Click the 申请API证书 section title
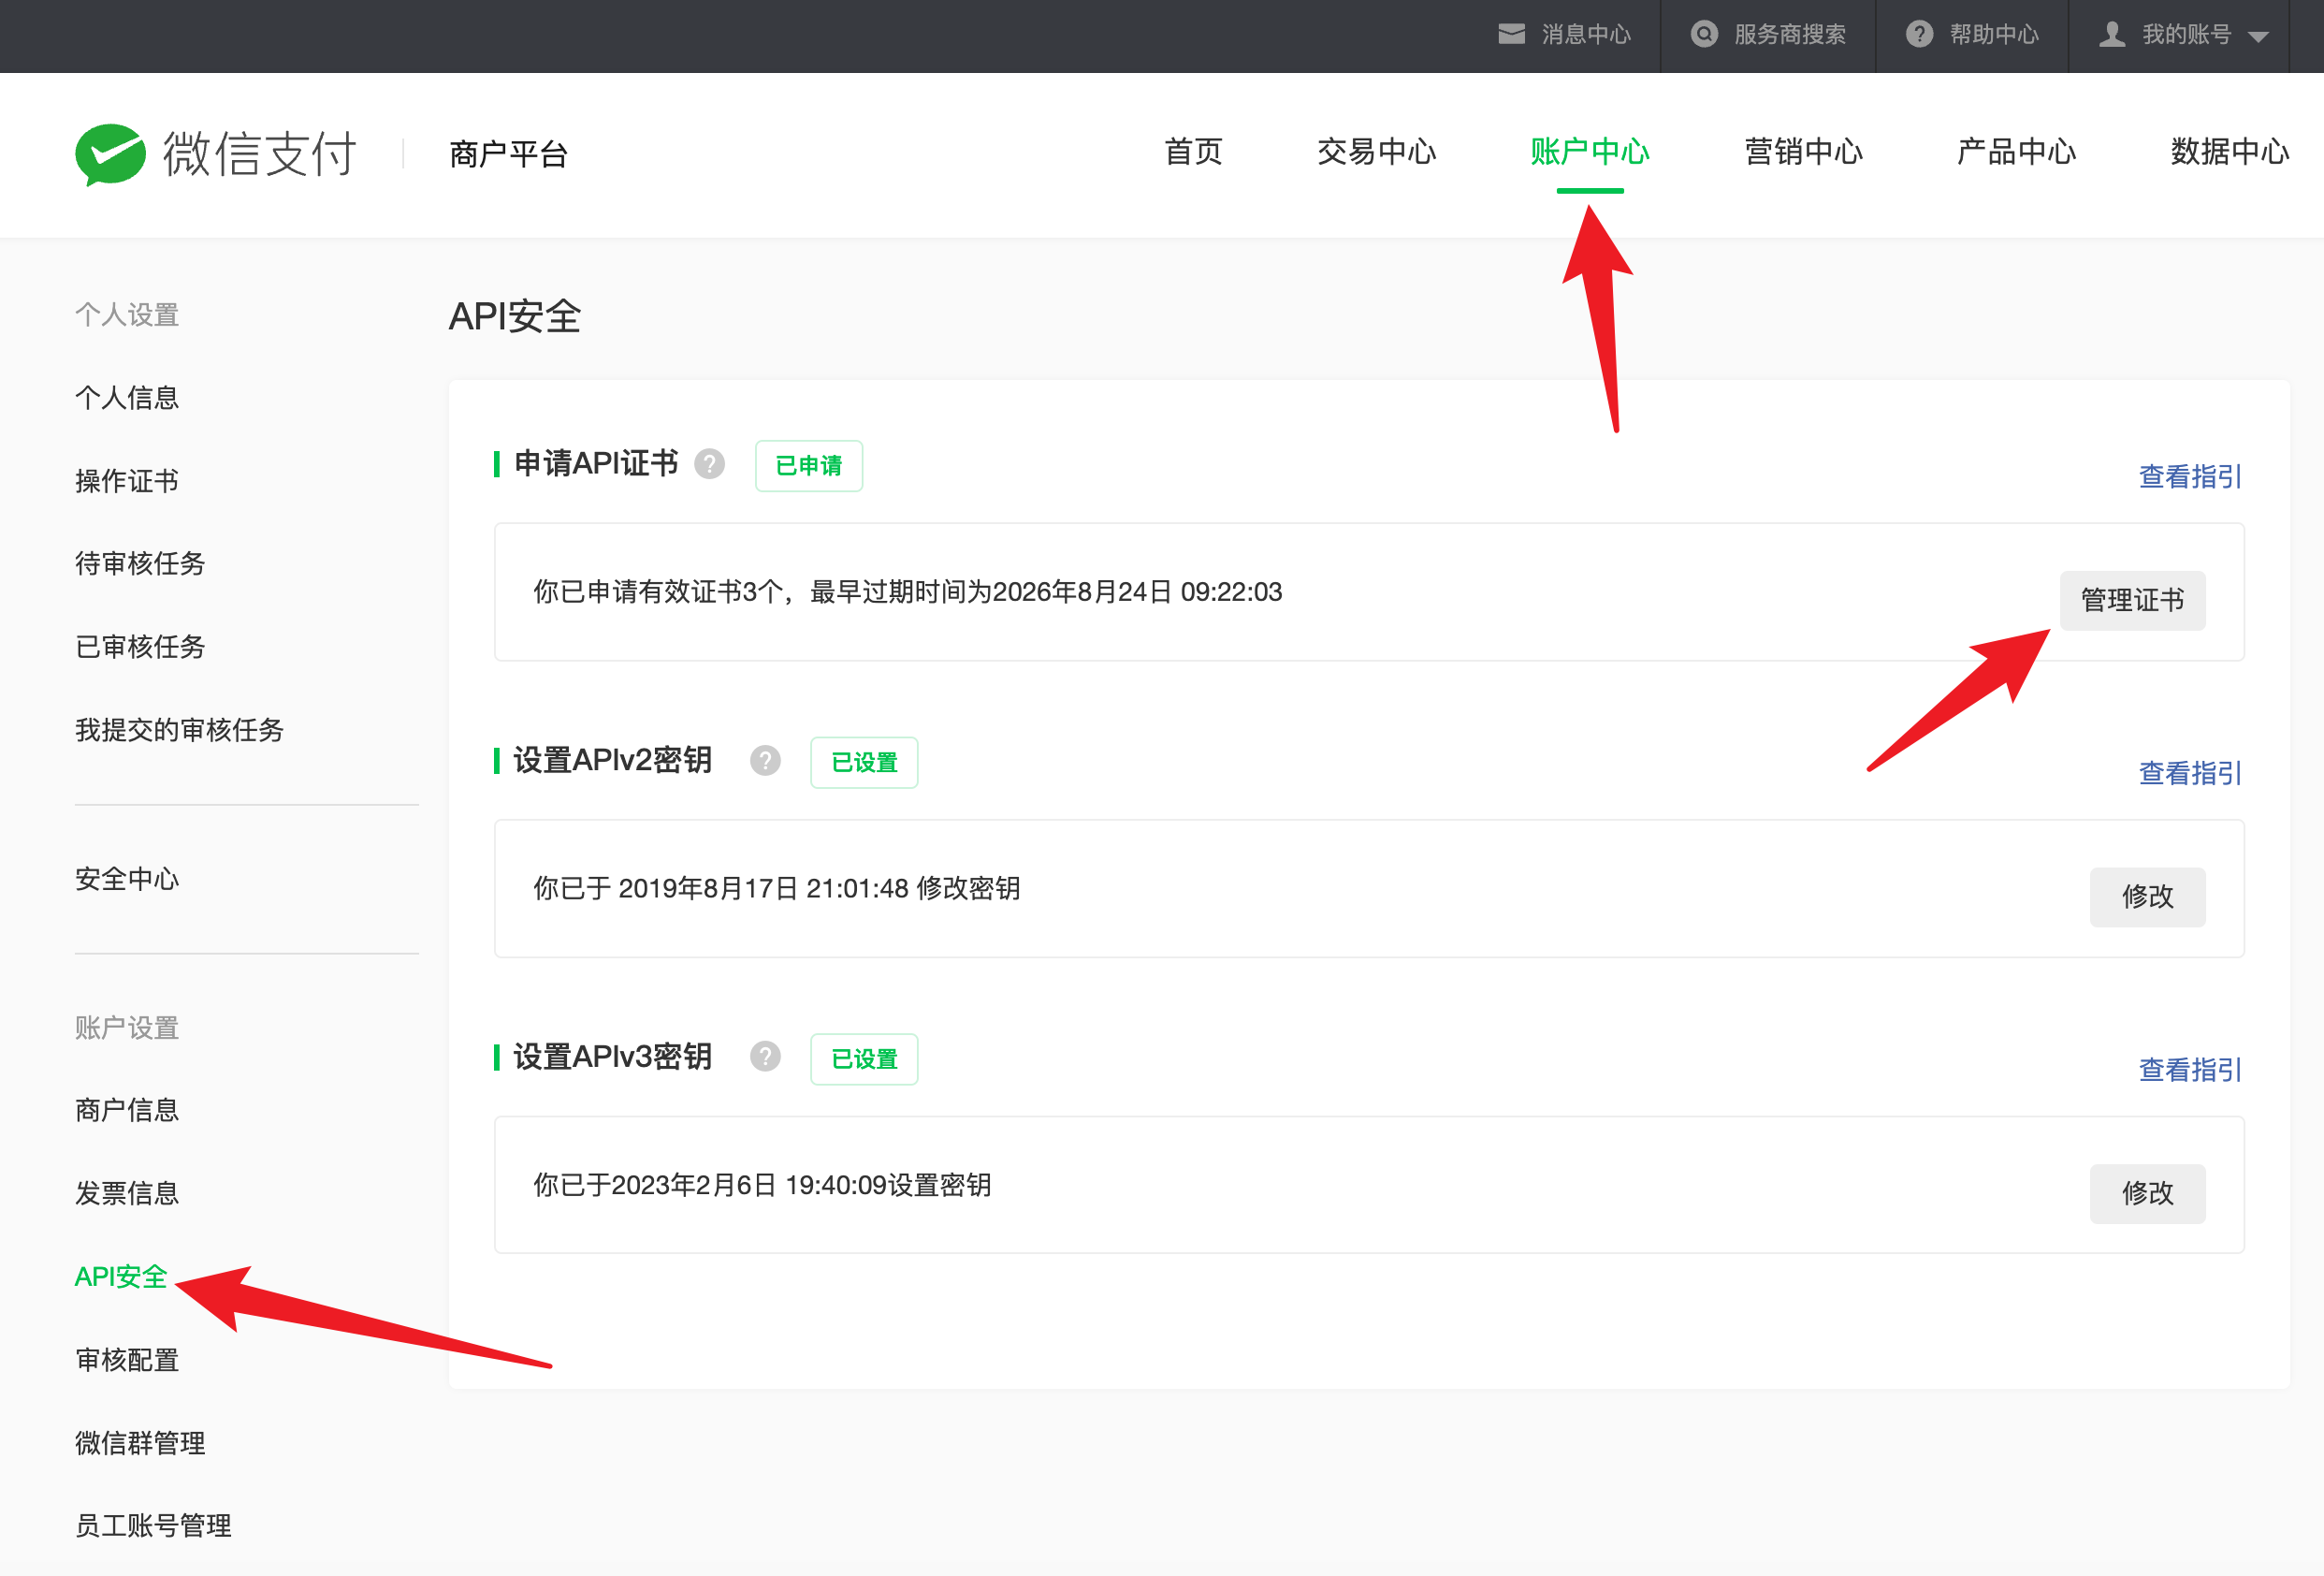Screen dimensions: 2324x1576 tap(596, 464)
